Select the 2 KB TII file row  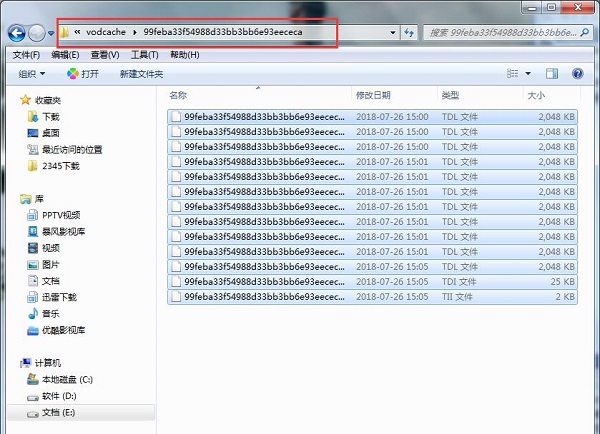click(372, 297)
